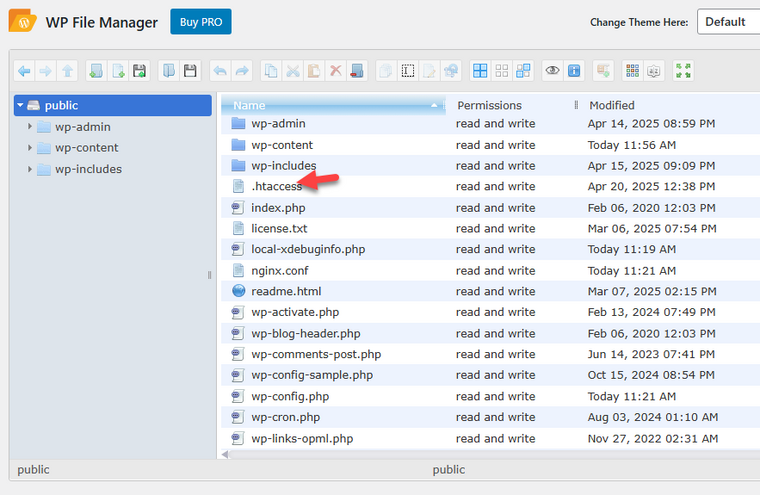Switch view with the colored grid icon
Screen dimensions: 760x495
(x=633, y=71)
